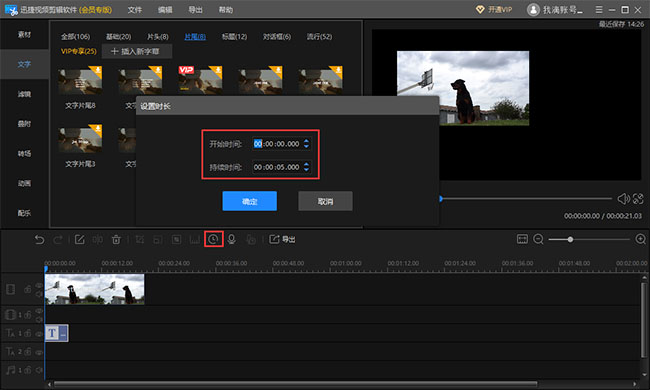Click the text track 1 T icon
The height and width of the screenshot is (390, 650).
pyautogui.click(x=10, y=333)
